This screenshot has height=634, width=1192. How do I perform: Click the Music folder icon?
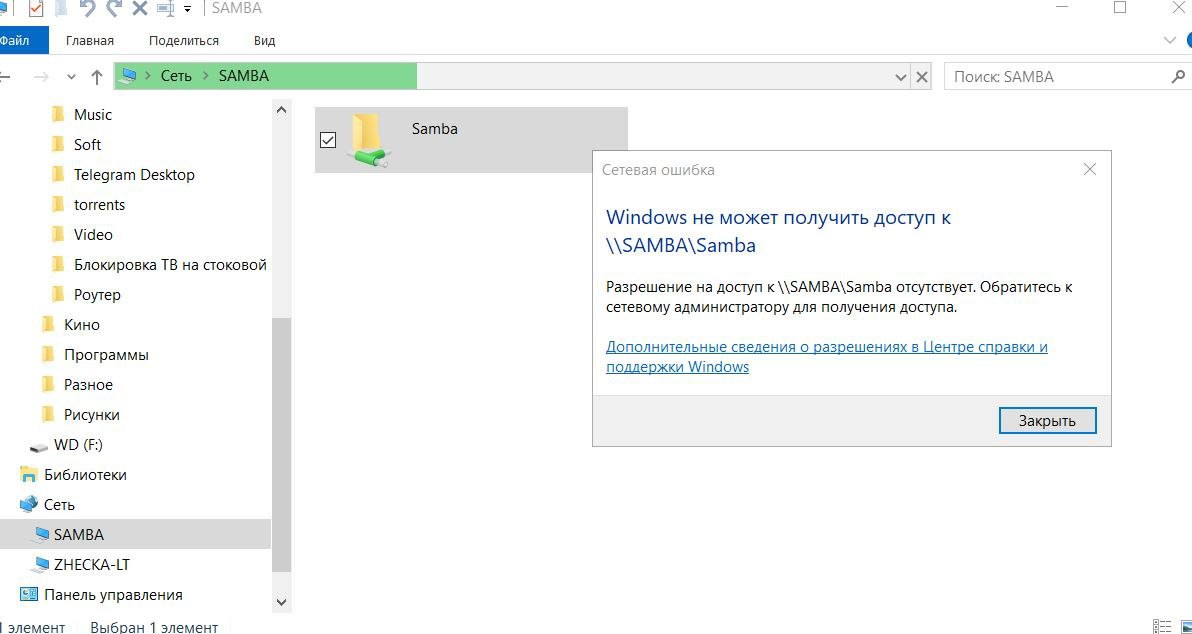pos(58,115)
